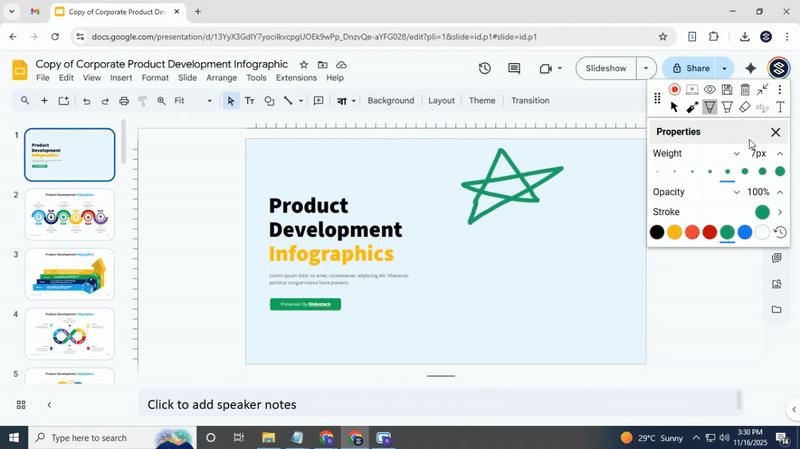Star the presentation next to the title
Viewport: 800px width, 449px height.
[x=304, y=64]
